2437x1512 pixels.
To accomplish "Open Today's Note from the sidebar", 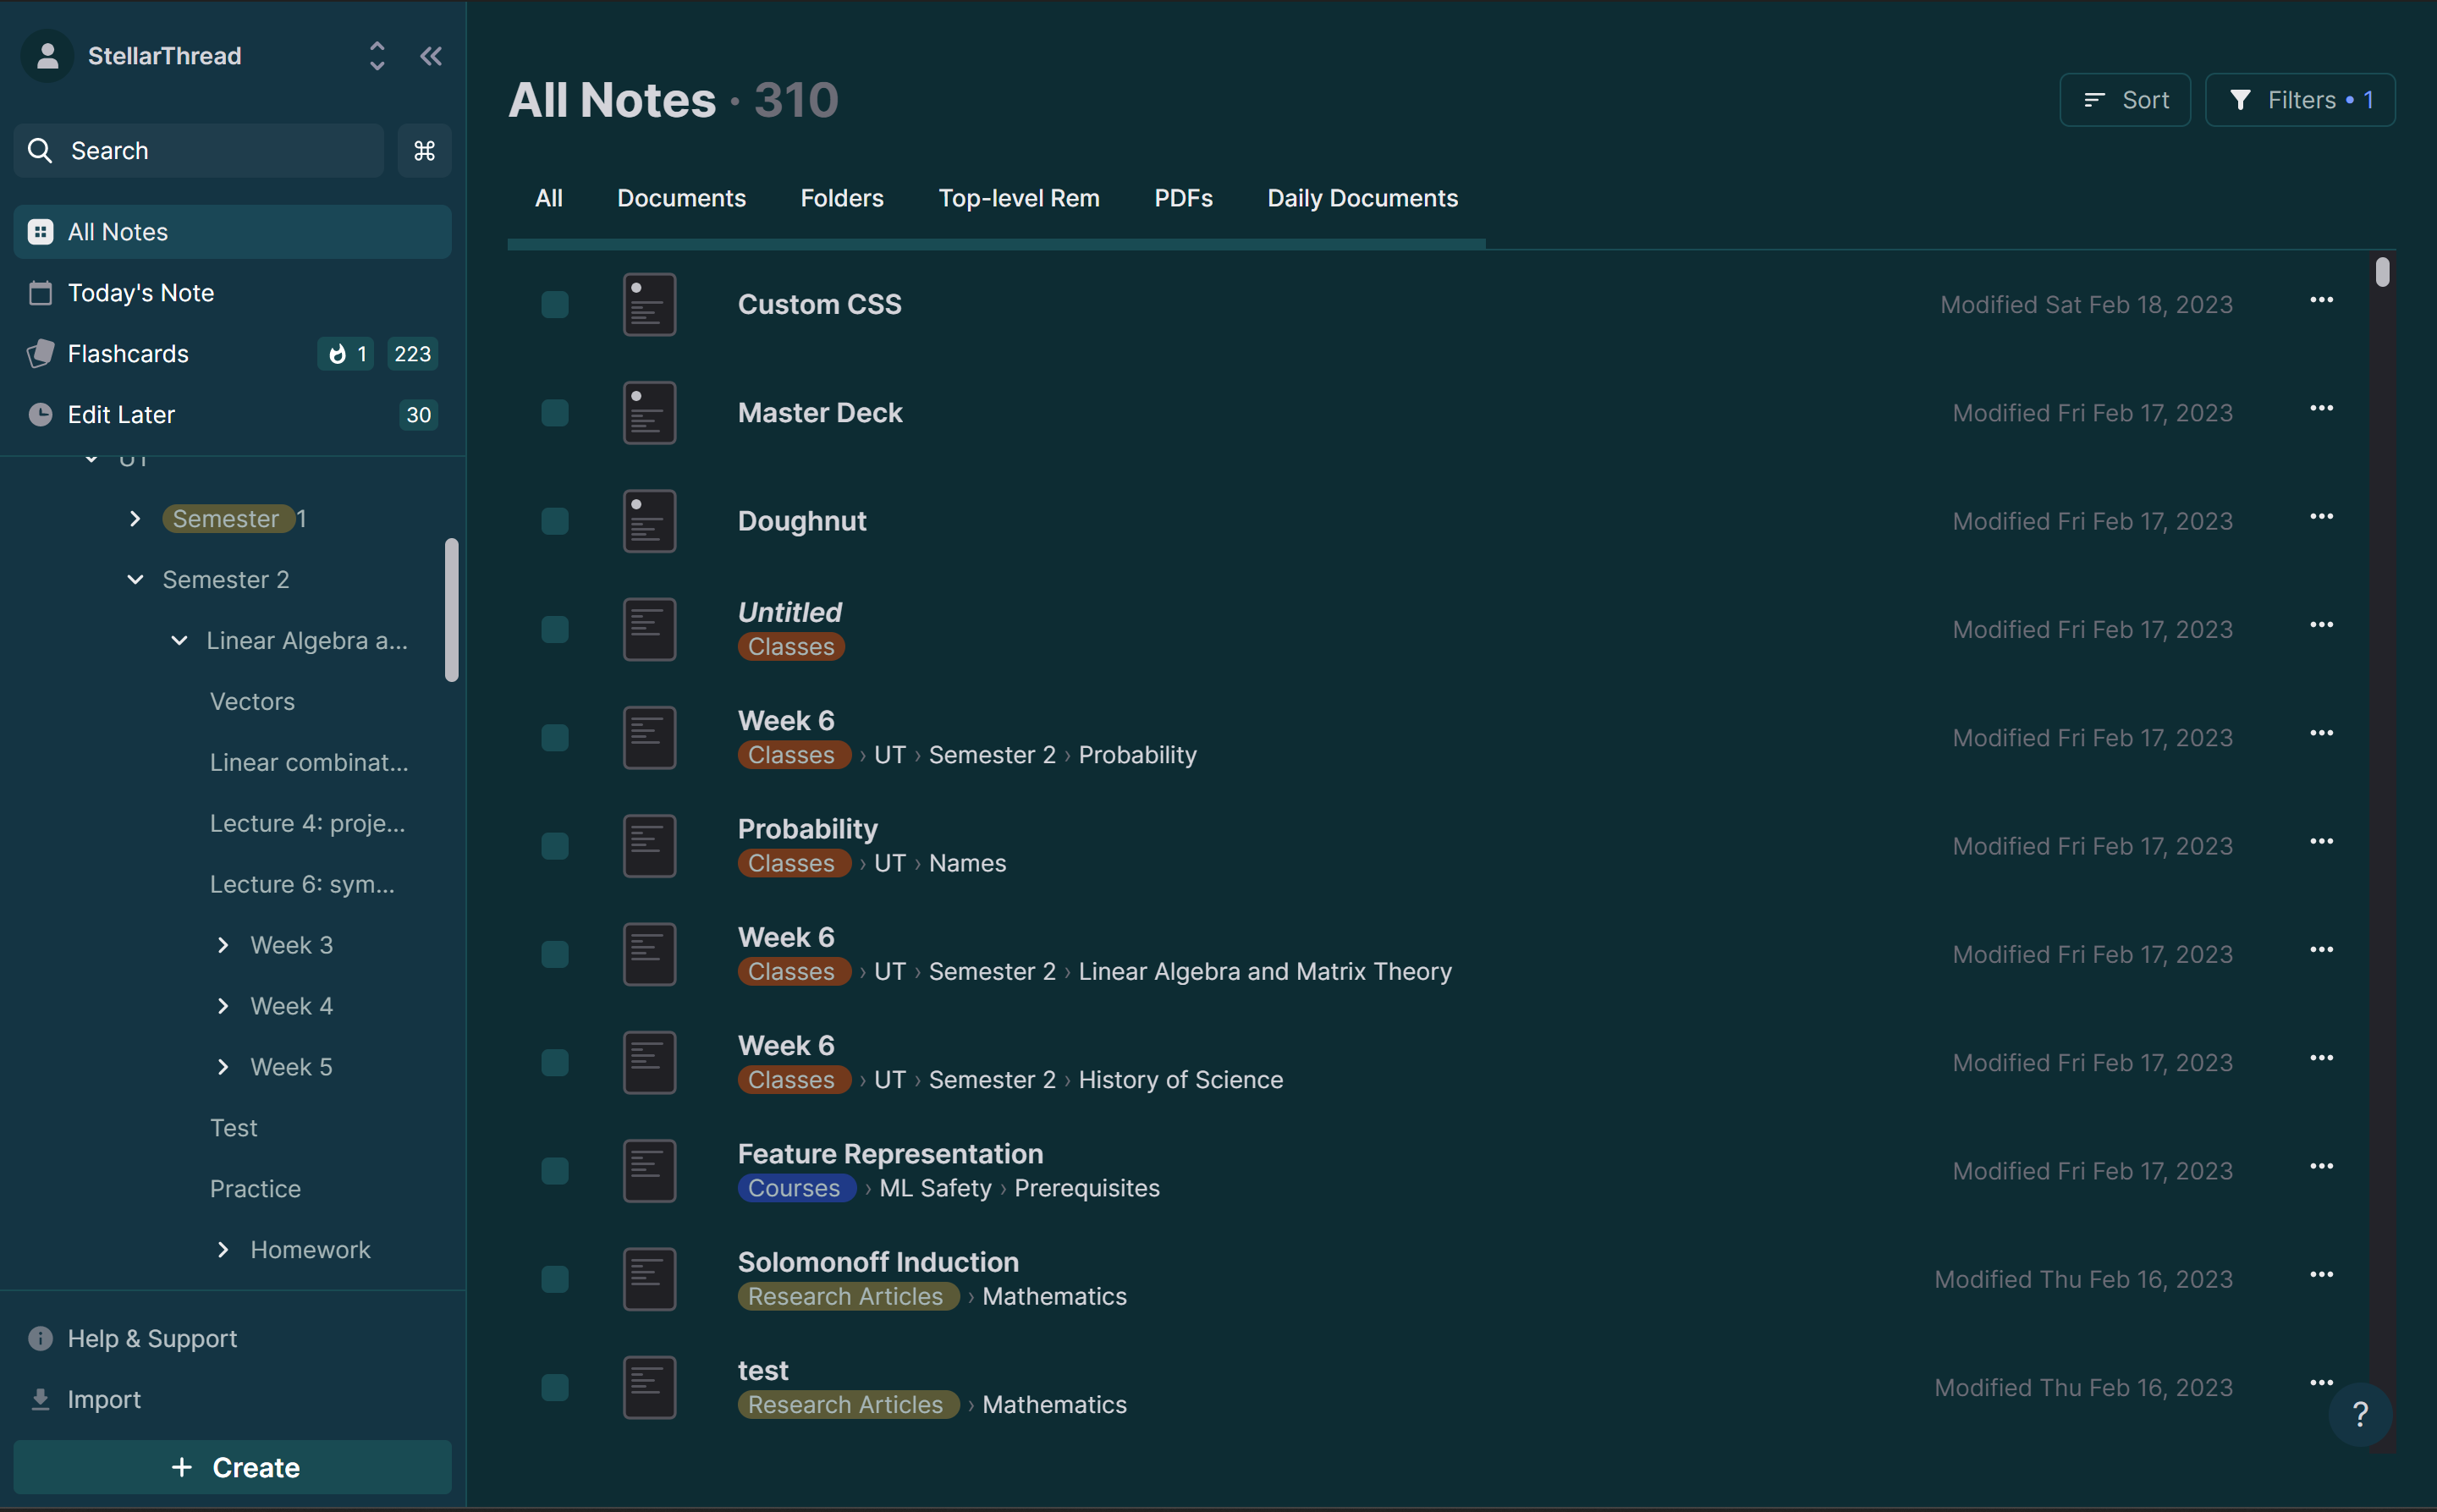I will (x=141, y=293).
